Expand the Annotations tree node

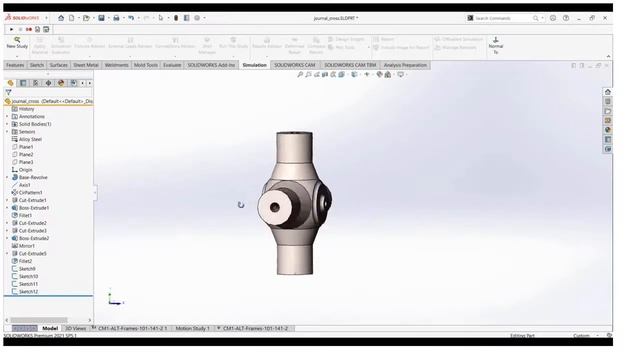7,117
